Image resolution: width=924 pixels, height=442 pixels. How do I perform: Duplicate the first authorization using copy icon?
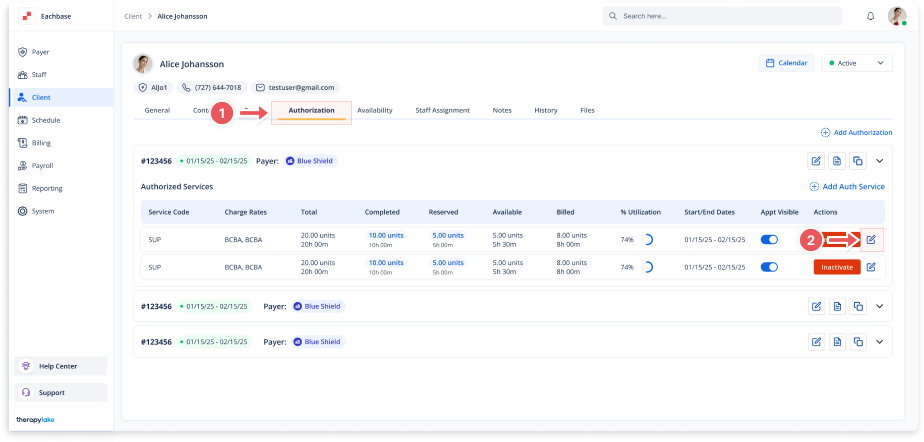(x=857, y=160)
